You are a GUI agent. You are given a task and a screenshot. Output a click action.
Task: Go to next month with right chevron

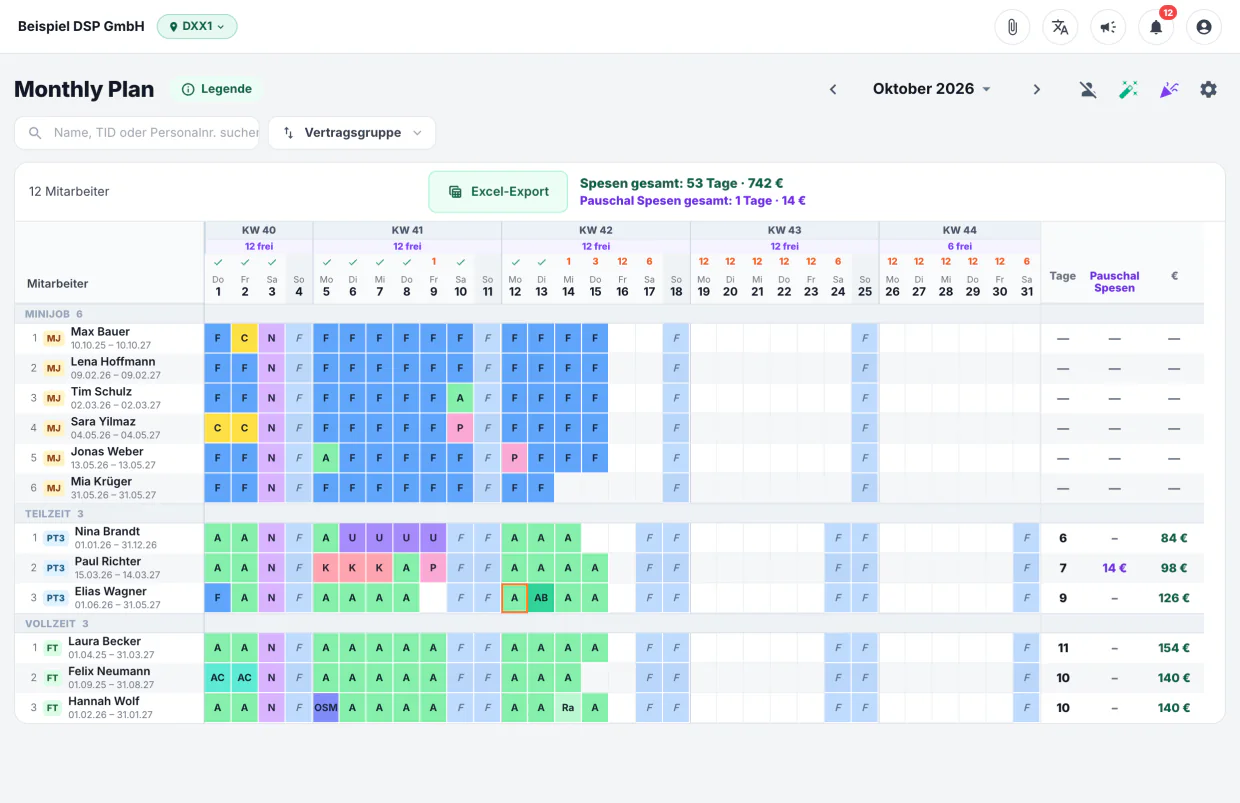pyautogui.click(x=1037, y=89)
